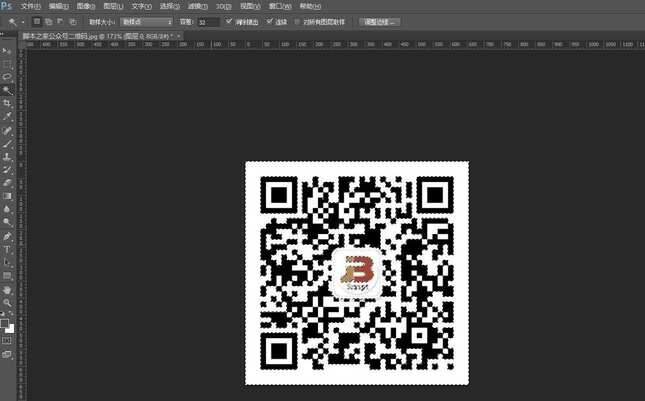Select the Rectangular Marquee tool

click(x=7, y=64)
